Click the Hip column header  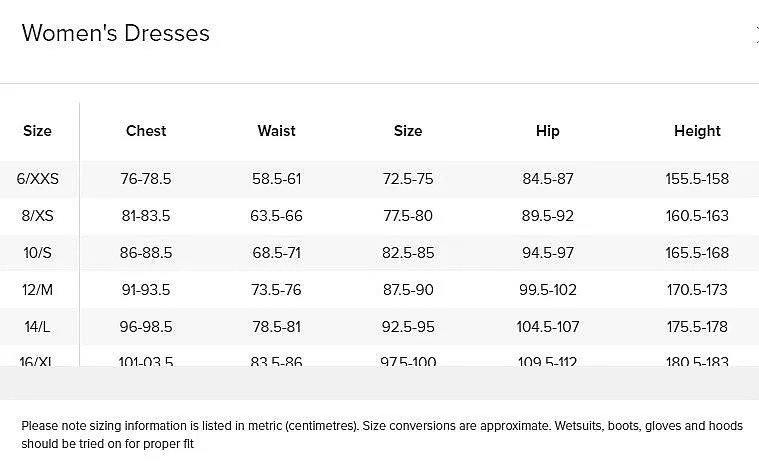547,131
